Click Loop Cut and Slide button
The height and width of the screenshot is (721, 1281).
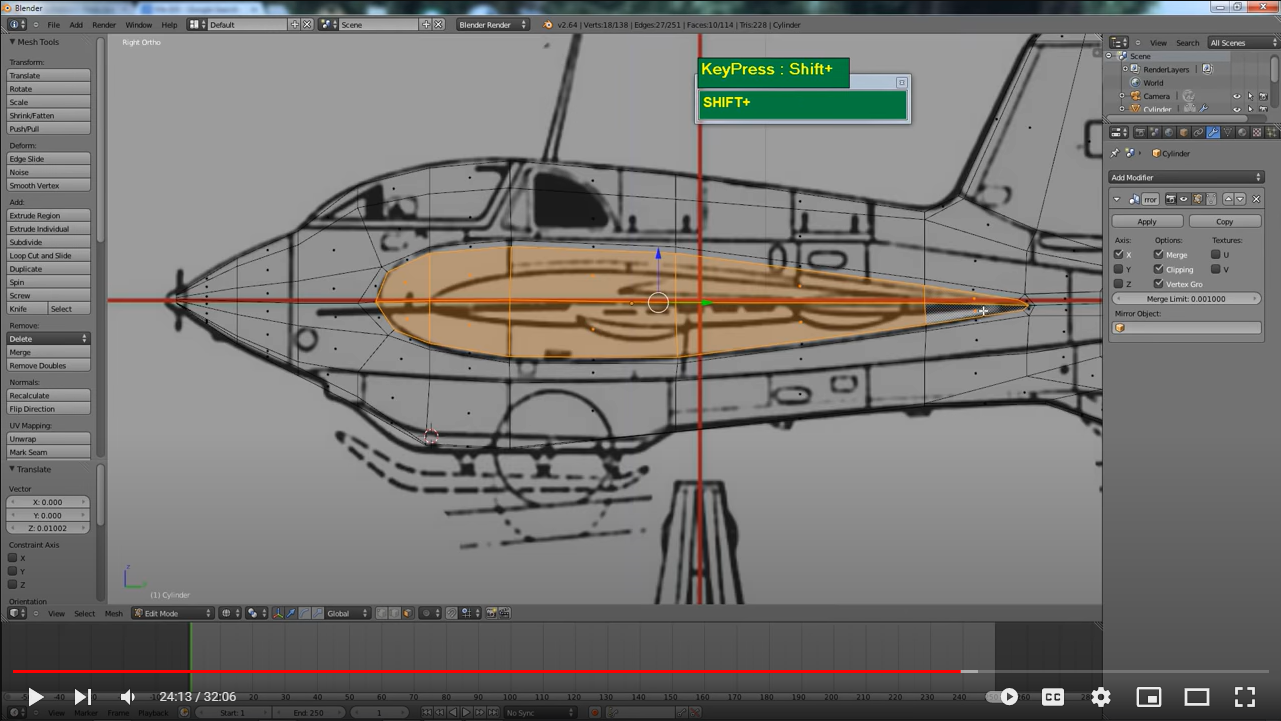tap(49, 255)
